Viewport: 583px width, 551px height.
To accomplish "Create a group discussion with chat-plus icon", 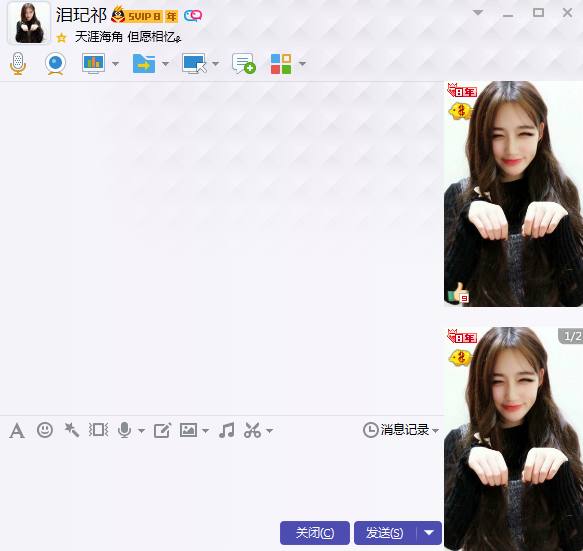I will 244,64.
